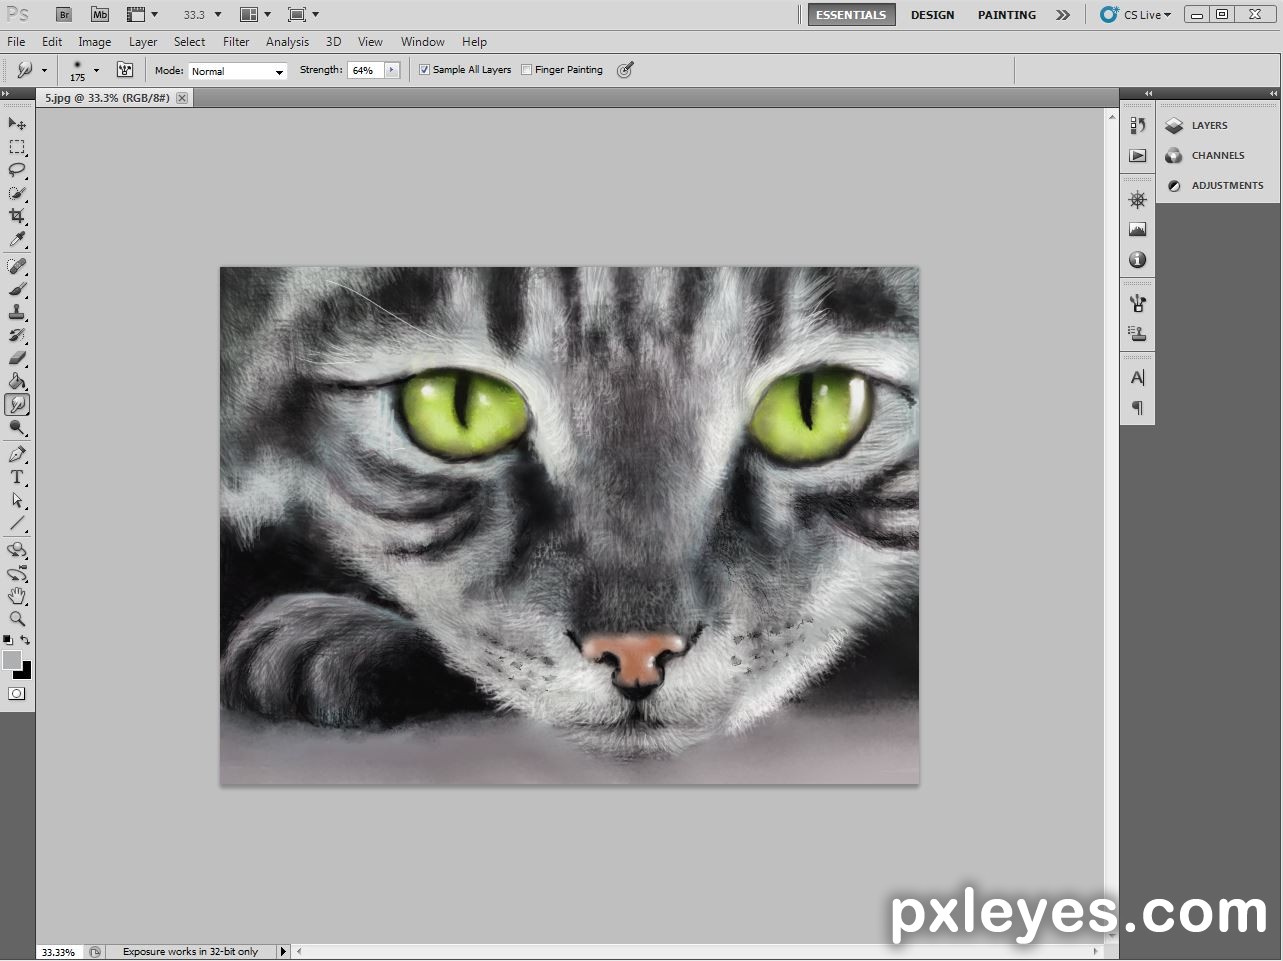Select the Brush tool
The image size is (1283, 961).
click(17, 289)
